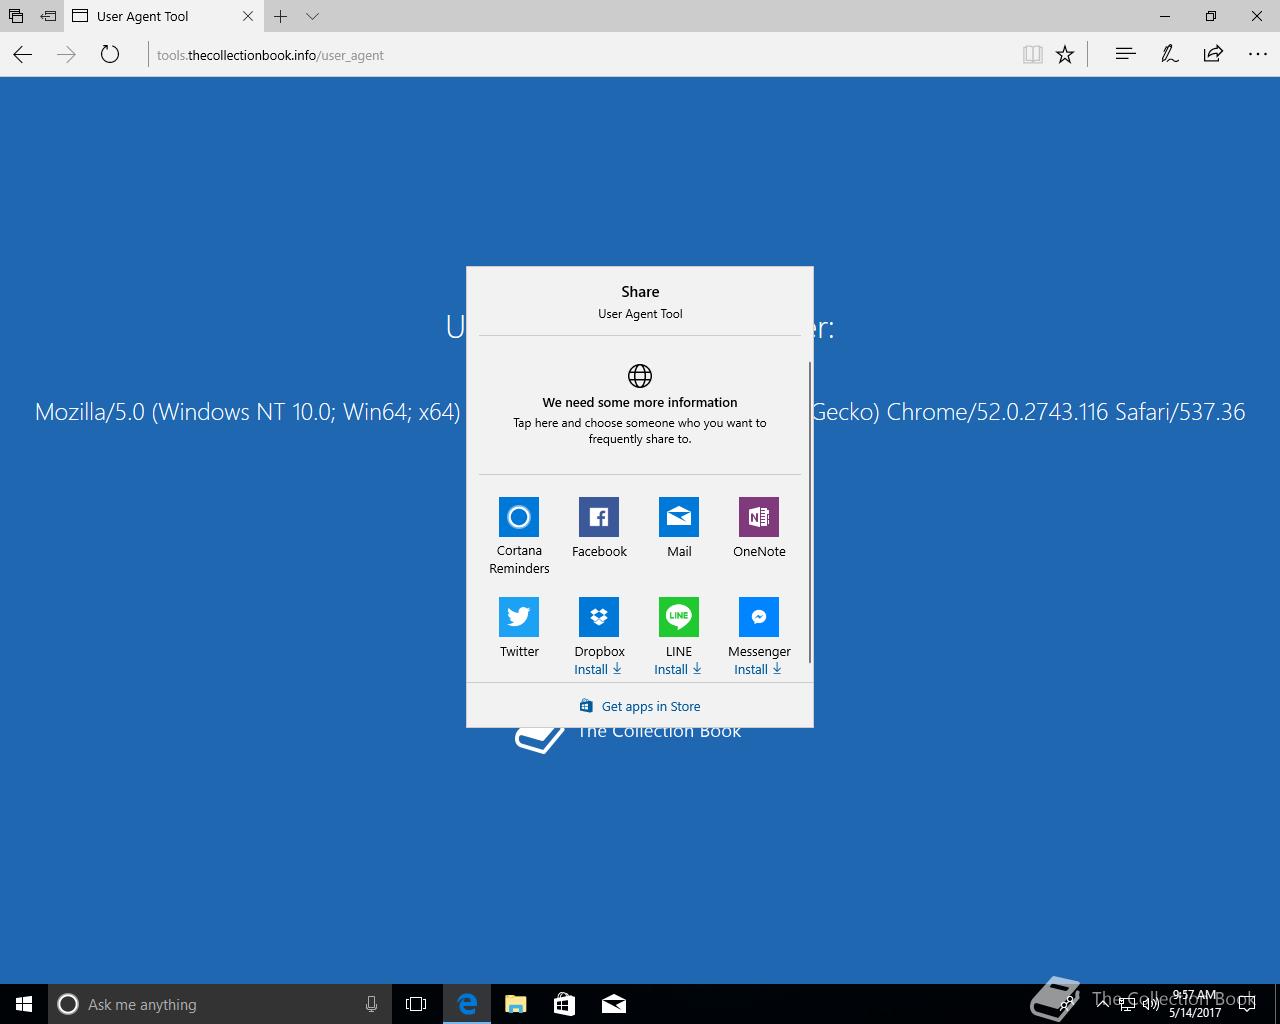This screenshot has height=1024, width=1280.
Task: Select the Dropbox share icon
Action: pos(599,617)
